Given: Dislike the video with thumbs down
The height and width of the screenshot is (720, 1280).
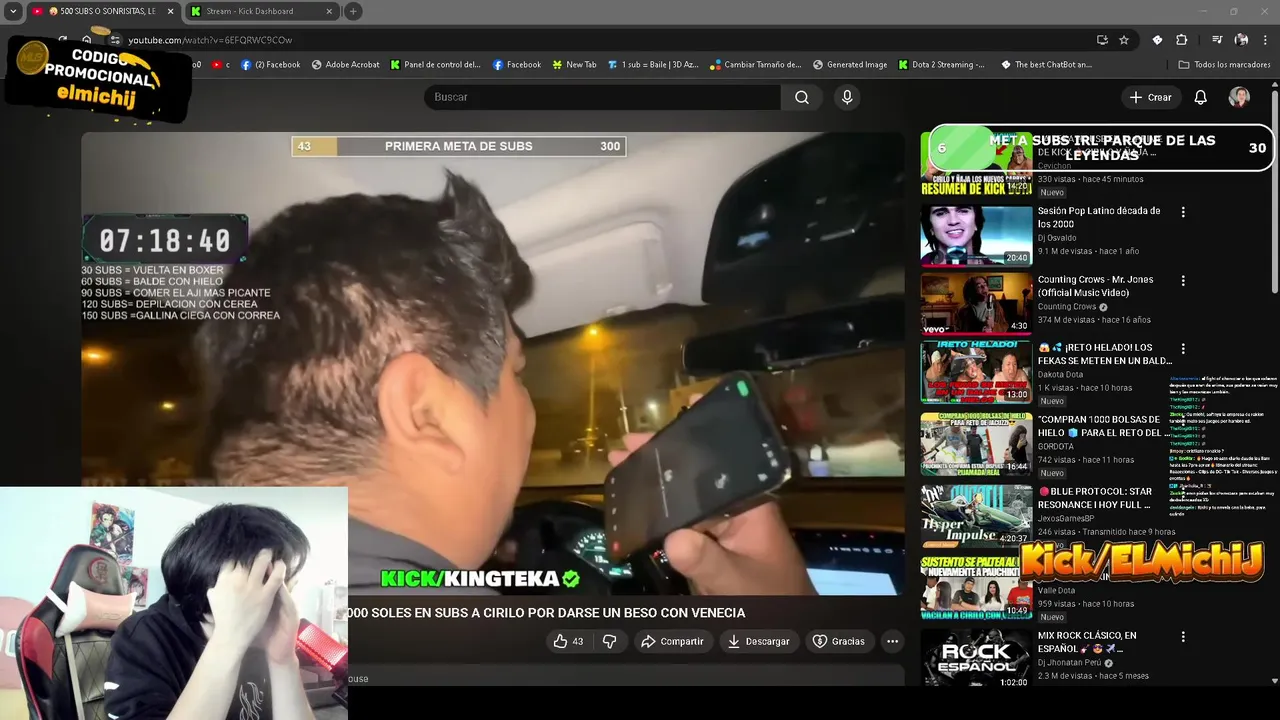Looking at the screenshot, I should 609,641.
